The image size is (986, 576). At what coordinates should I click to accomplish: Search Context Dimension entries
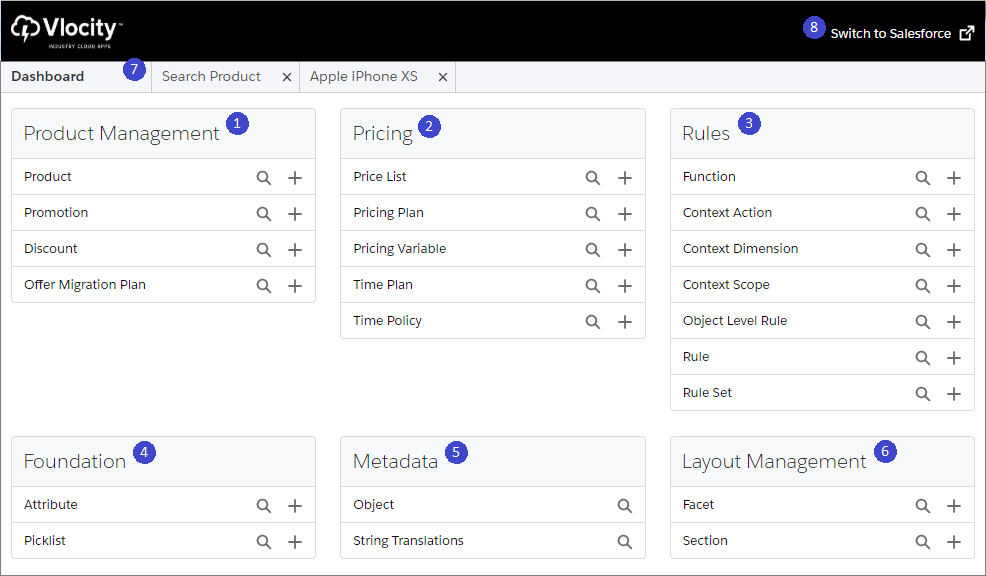coord(922,250)
